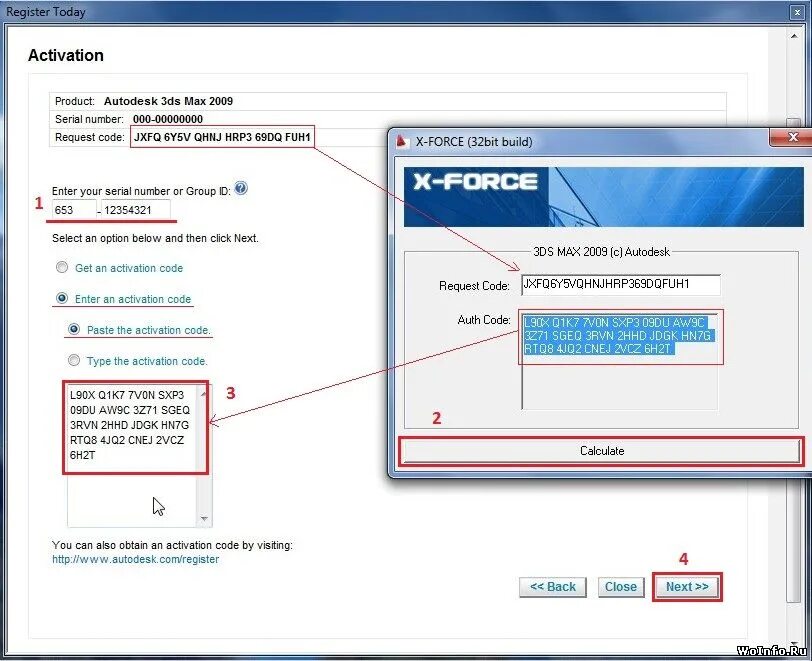The image size is (812, 661).
Task: Click the Calculate button in X-FORCE
Action: [x=602, y=451]
